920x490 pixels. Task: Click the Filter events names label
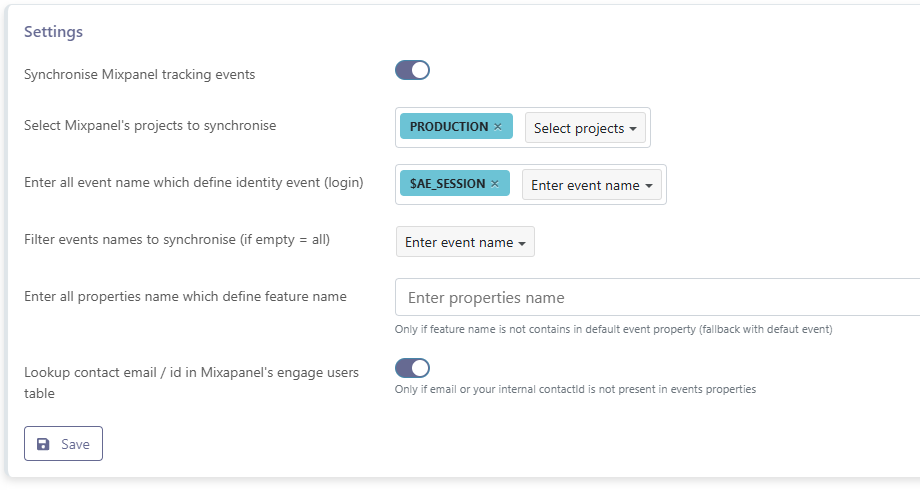pyautogui.click(x=176, y=239)
